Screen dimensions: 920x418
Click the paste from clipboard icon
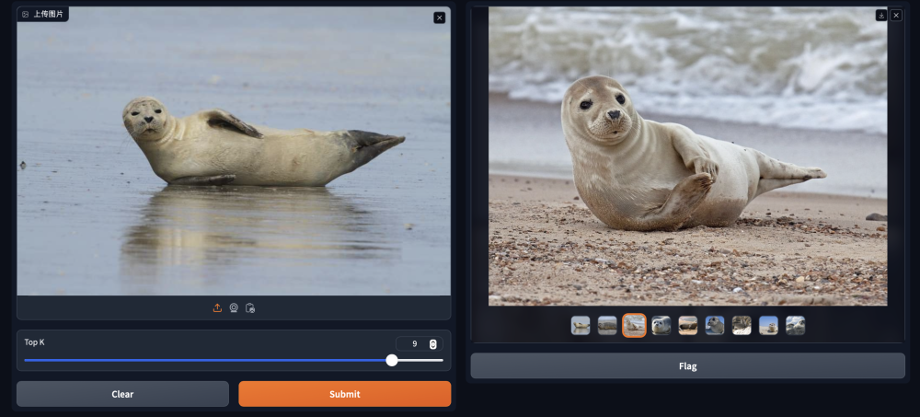click(x=250, y=308)
